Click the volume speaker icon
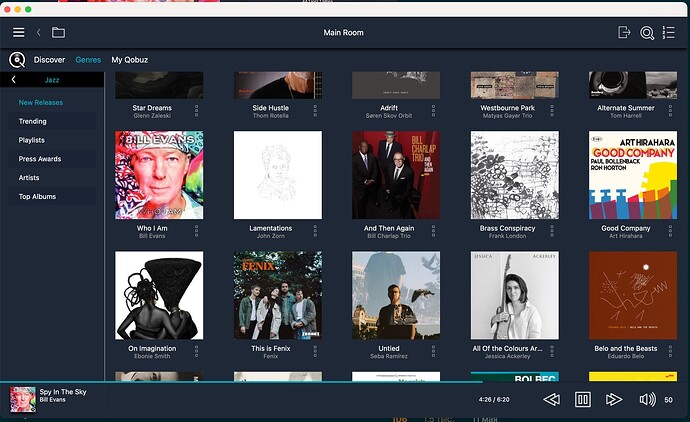Viewport: 690px width, 422px height. [x=647, y=400]
